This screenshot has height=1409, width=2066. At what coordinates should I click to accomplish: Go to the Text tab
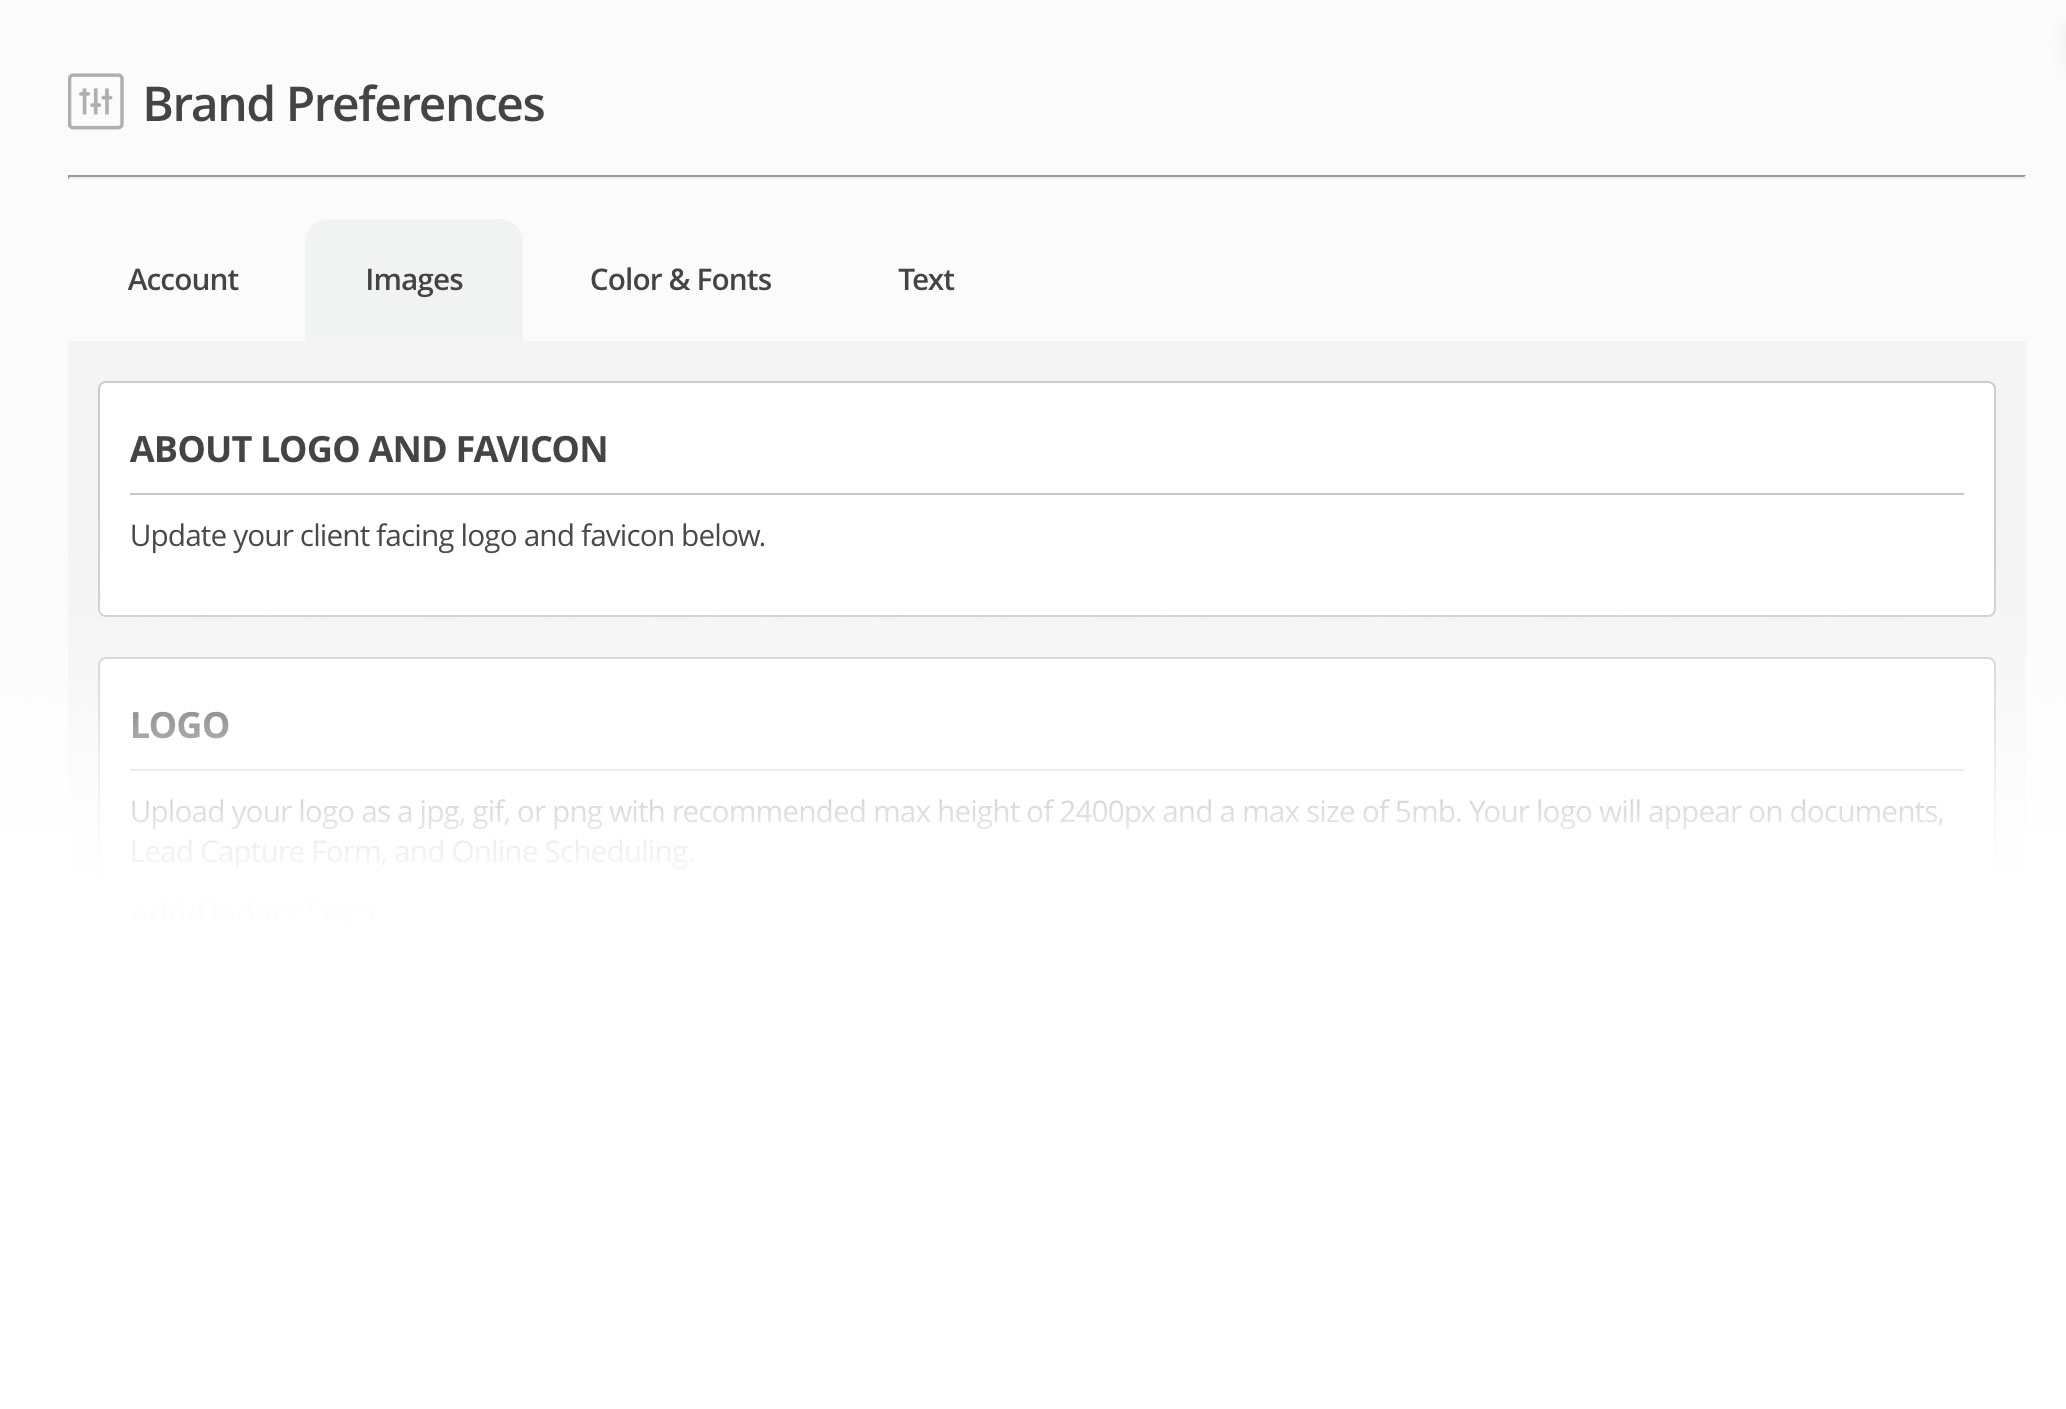coord(925,280)
